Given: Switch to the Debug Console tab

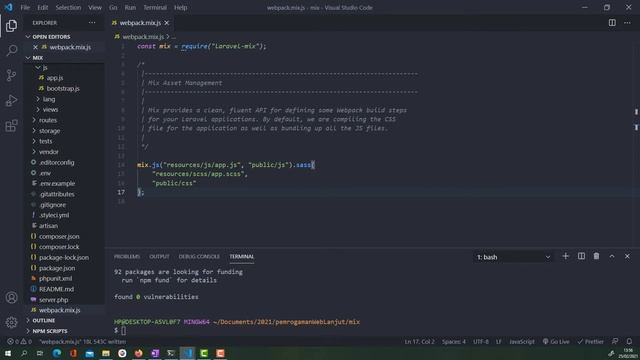Looking at the screenshot, I should click(x=199, y=256).
